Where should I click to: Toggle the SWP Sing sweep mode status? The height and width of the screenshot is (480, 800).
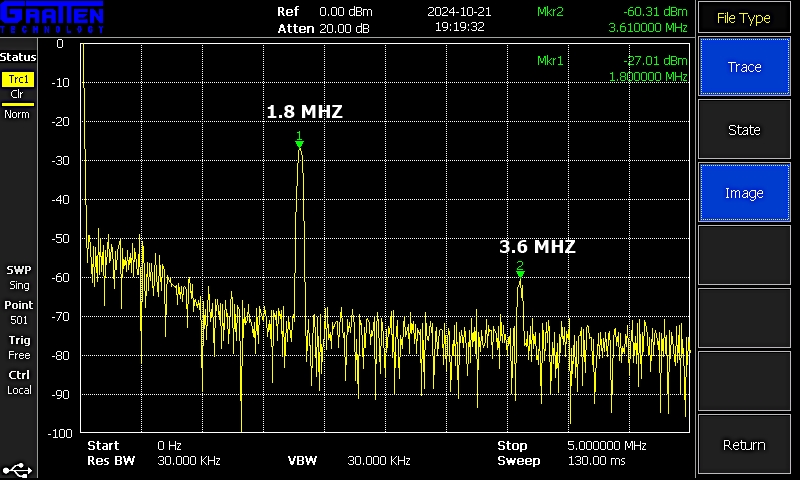point(19,277)
